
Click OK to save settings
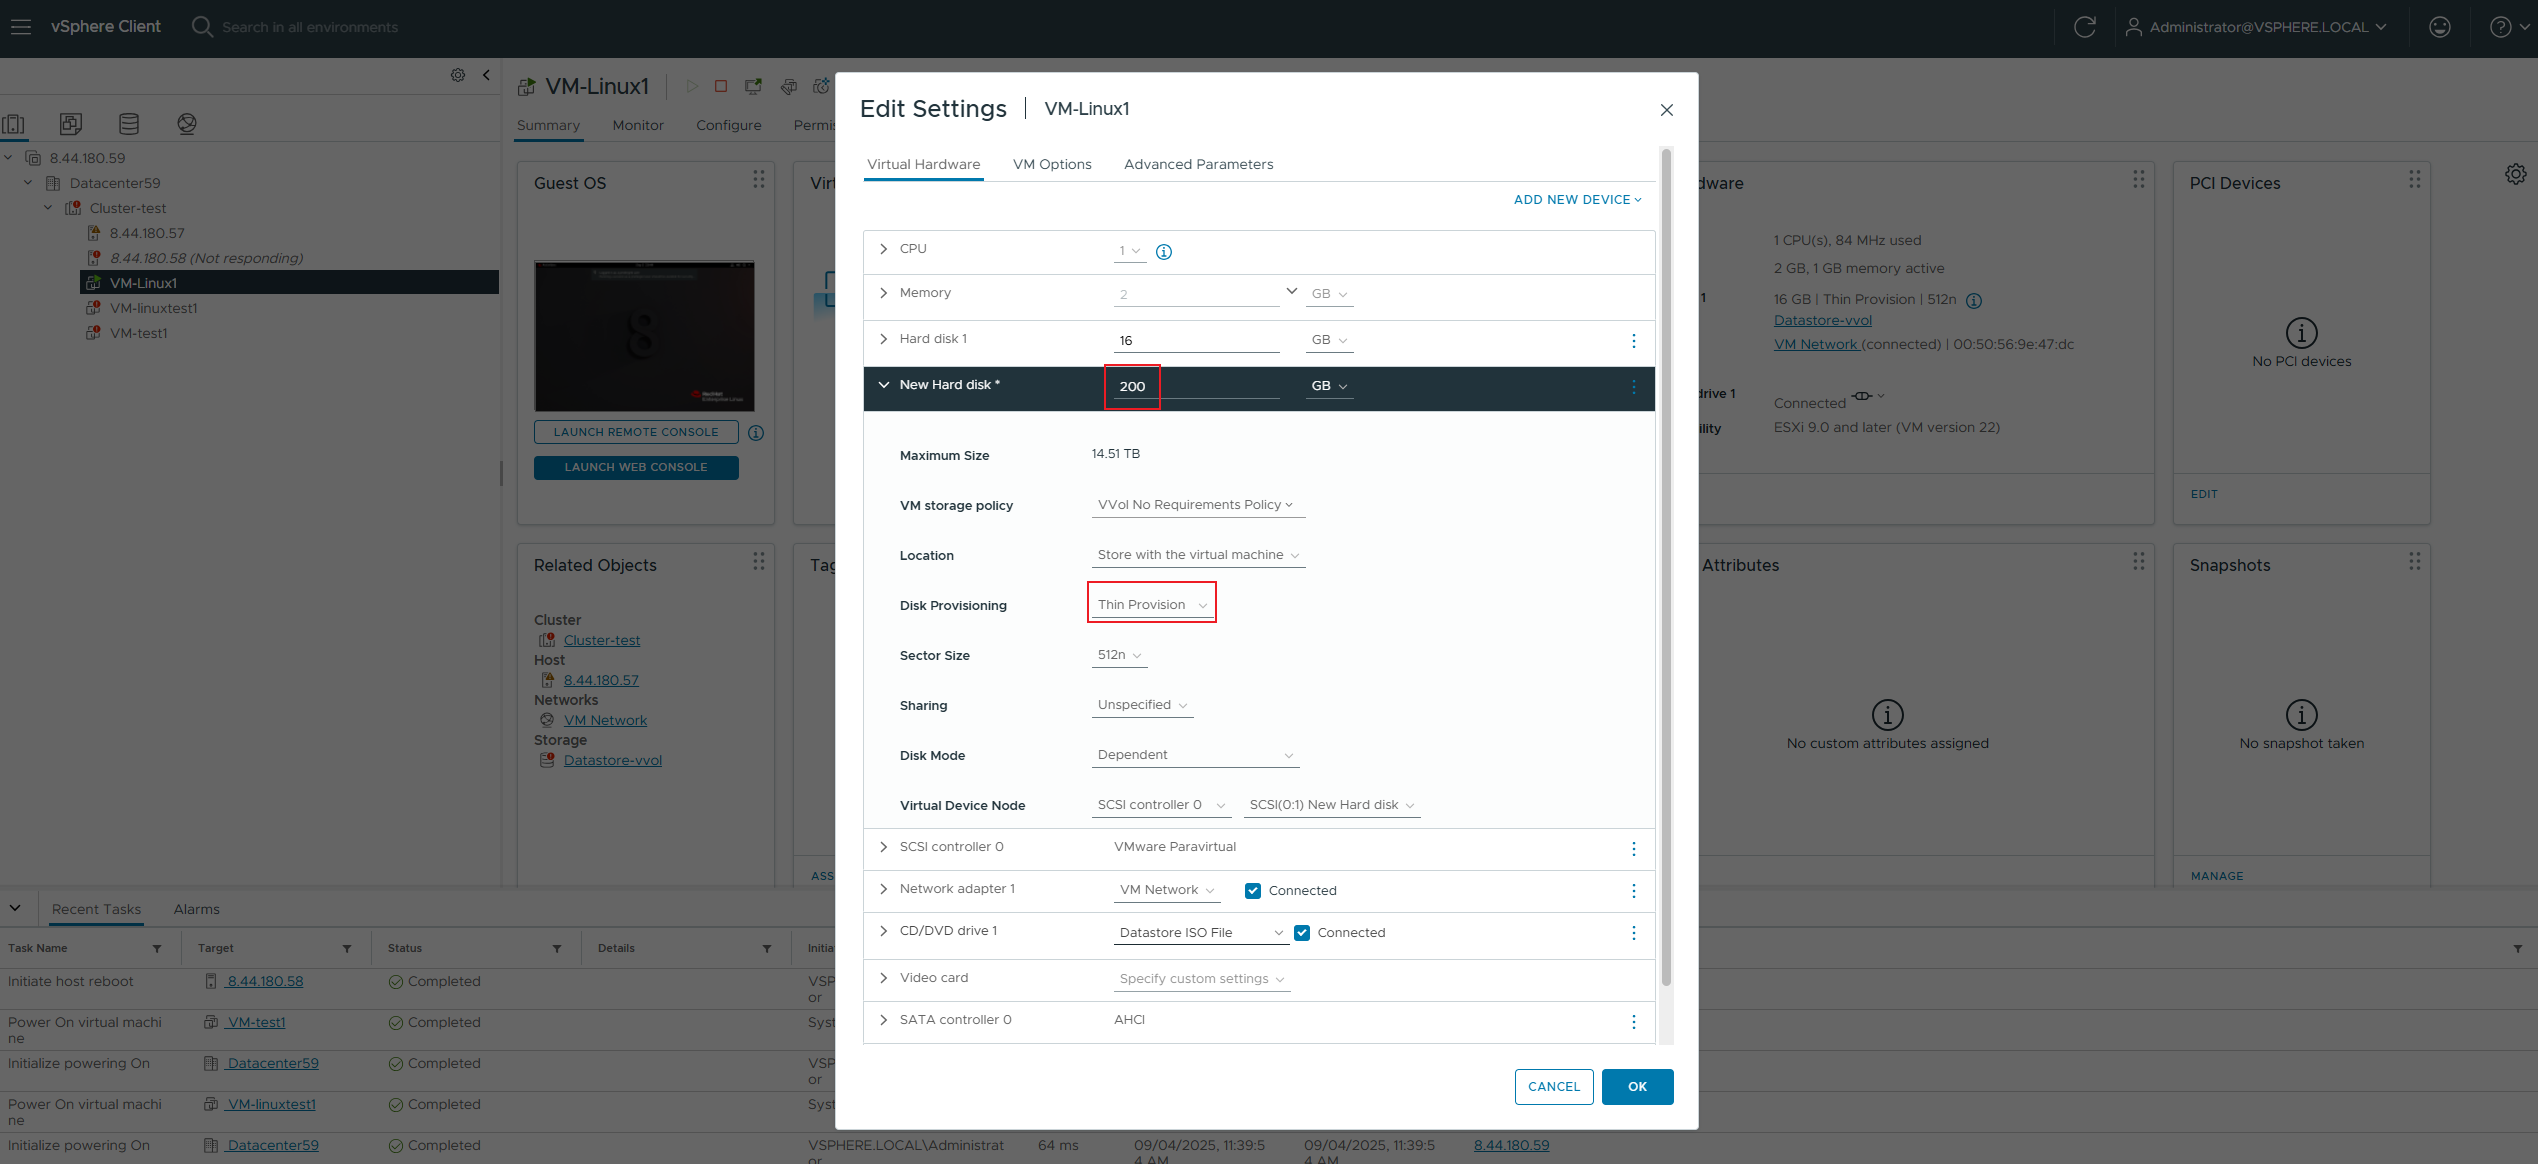pos(1637,1087)
